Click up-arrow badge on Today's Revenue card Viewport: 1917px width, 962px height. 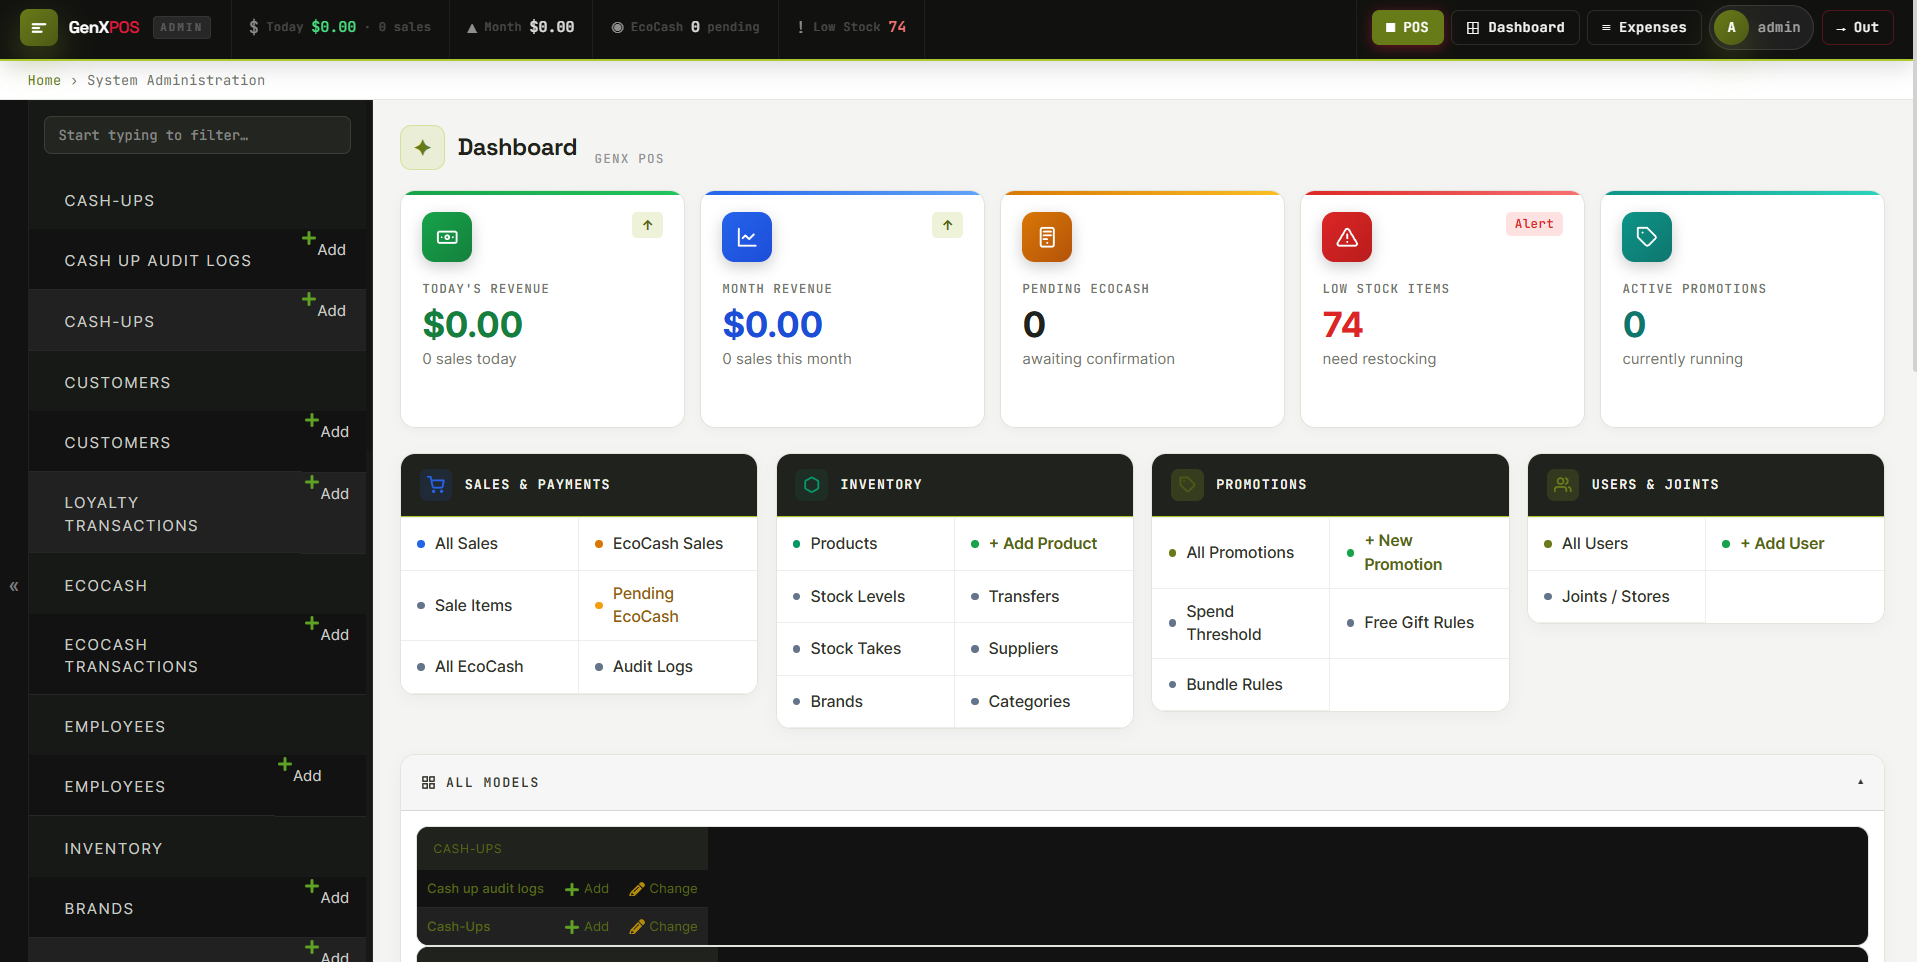[x=647, y=225]
